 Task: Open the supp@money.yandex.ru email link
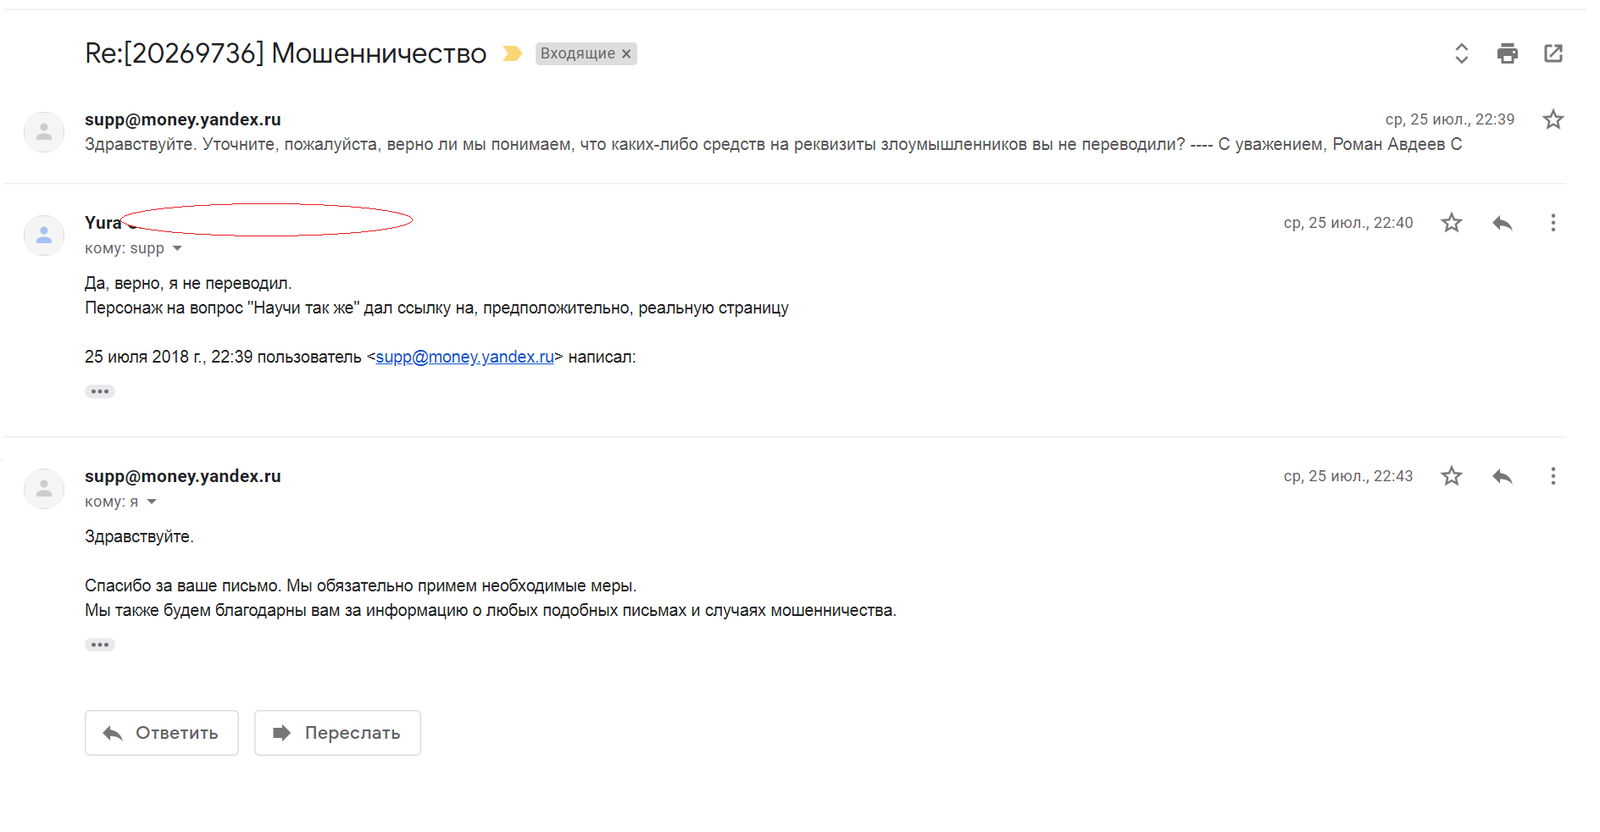tap(464, 357)
